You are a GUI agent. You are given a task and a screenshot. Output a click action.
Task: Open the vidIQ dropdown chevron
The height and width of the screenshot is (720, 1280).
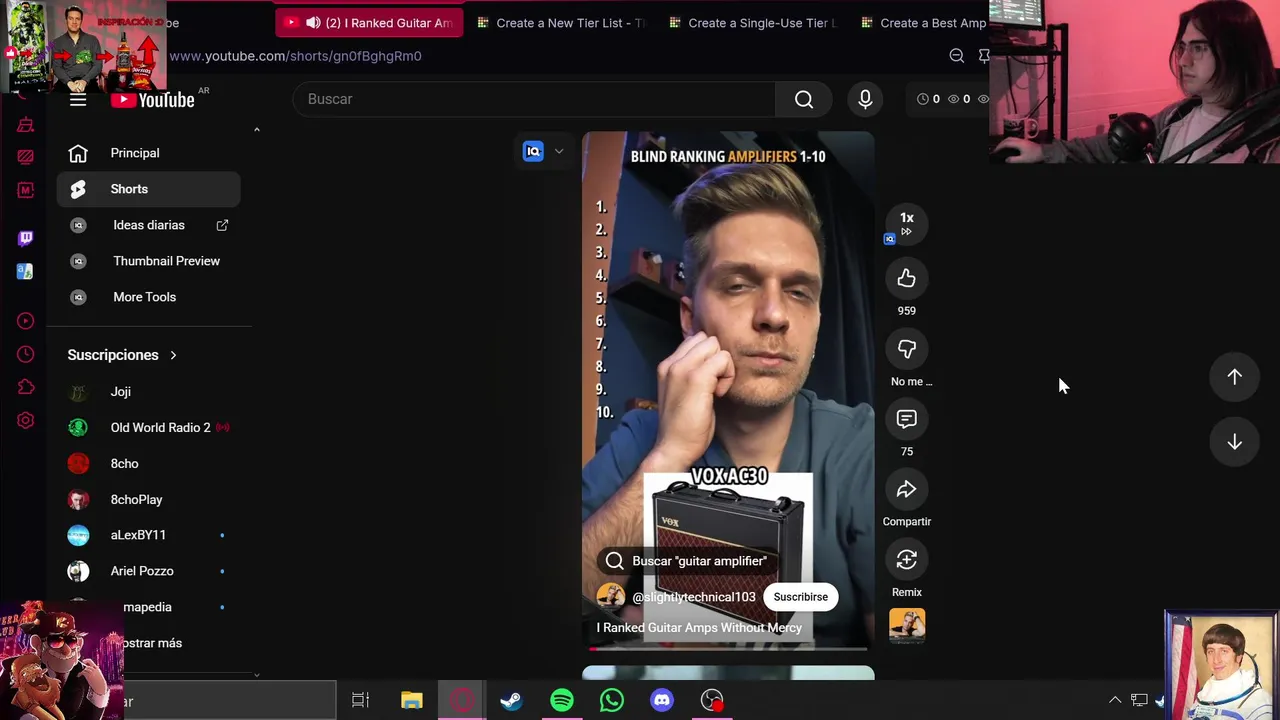pyautogui.click(x=559, y=151)
